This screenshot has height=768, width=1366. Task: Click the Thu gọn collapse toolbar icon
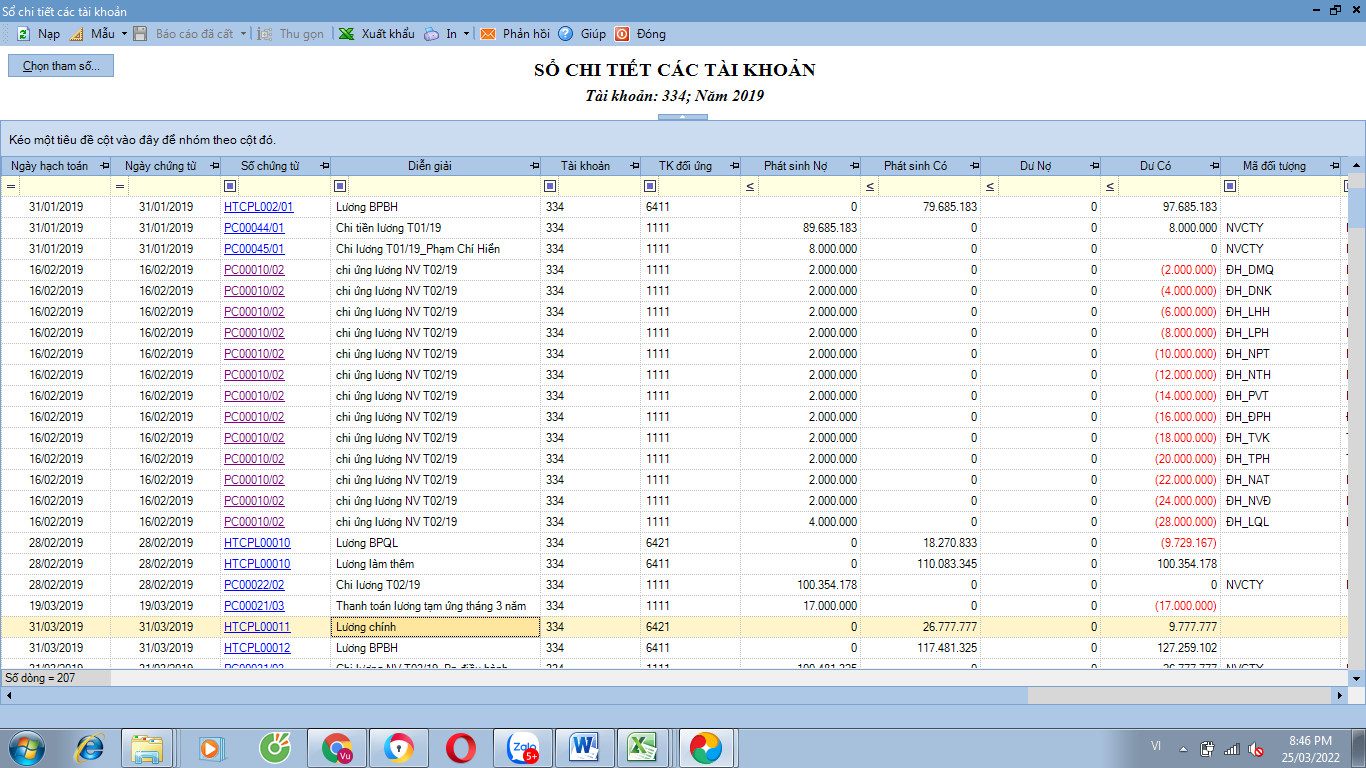(265, 33)
